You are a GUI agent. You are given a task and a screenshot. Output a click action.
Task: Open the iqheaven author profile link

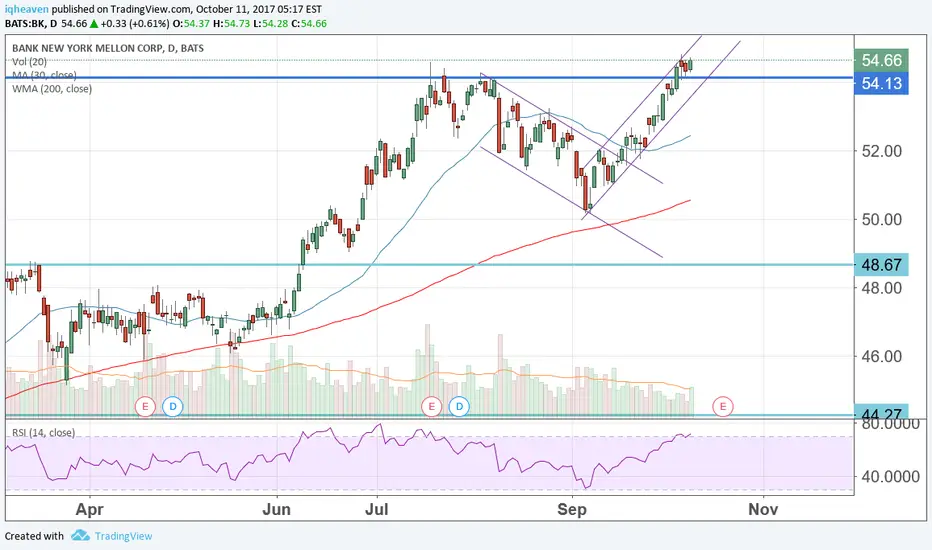(x=27, y=9)
